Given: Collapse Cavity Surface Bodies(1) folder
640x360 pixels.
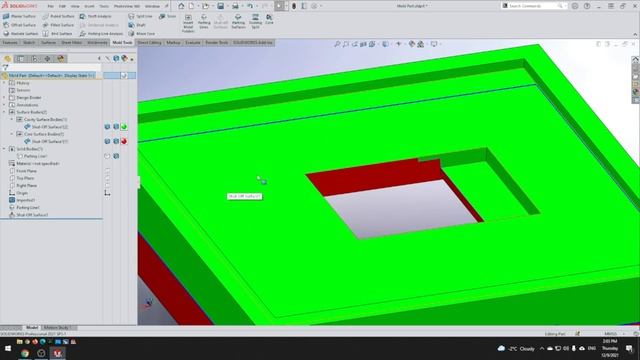Looking at the screenshot, I should tap(12, 120).
